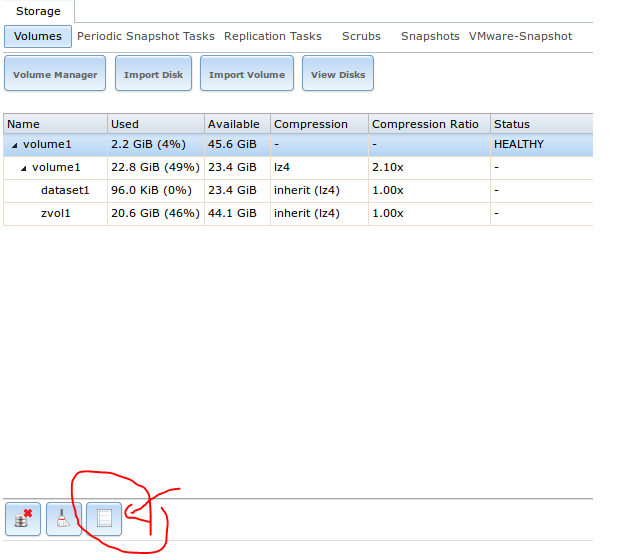Open the View Disks dialog

click(338, 75)
